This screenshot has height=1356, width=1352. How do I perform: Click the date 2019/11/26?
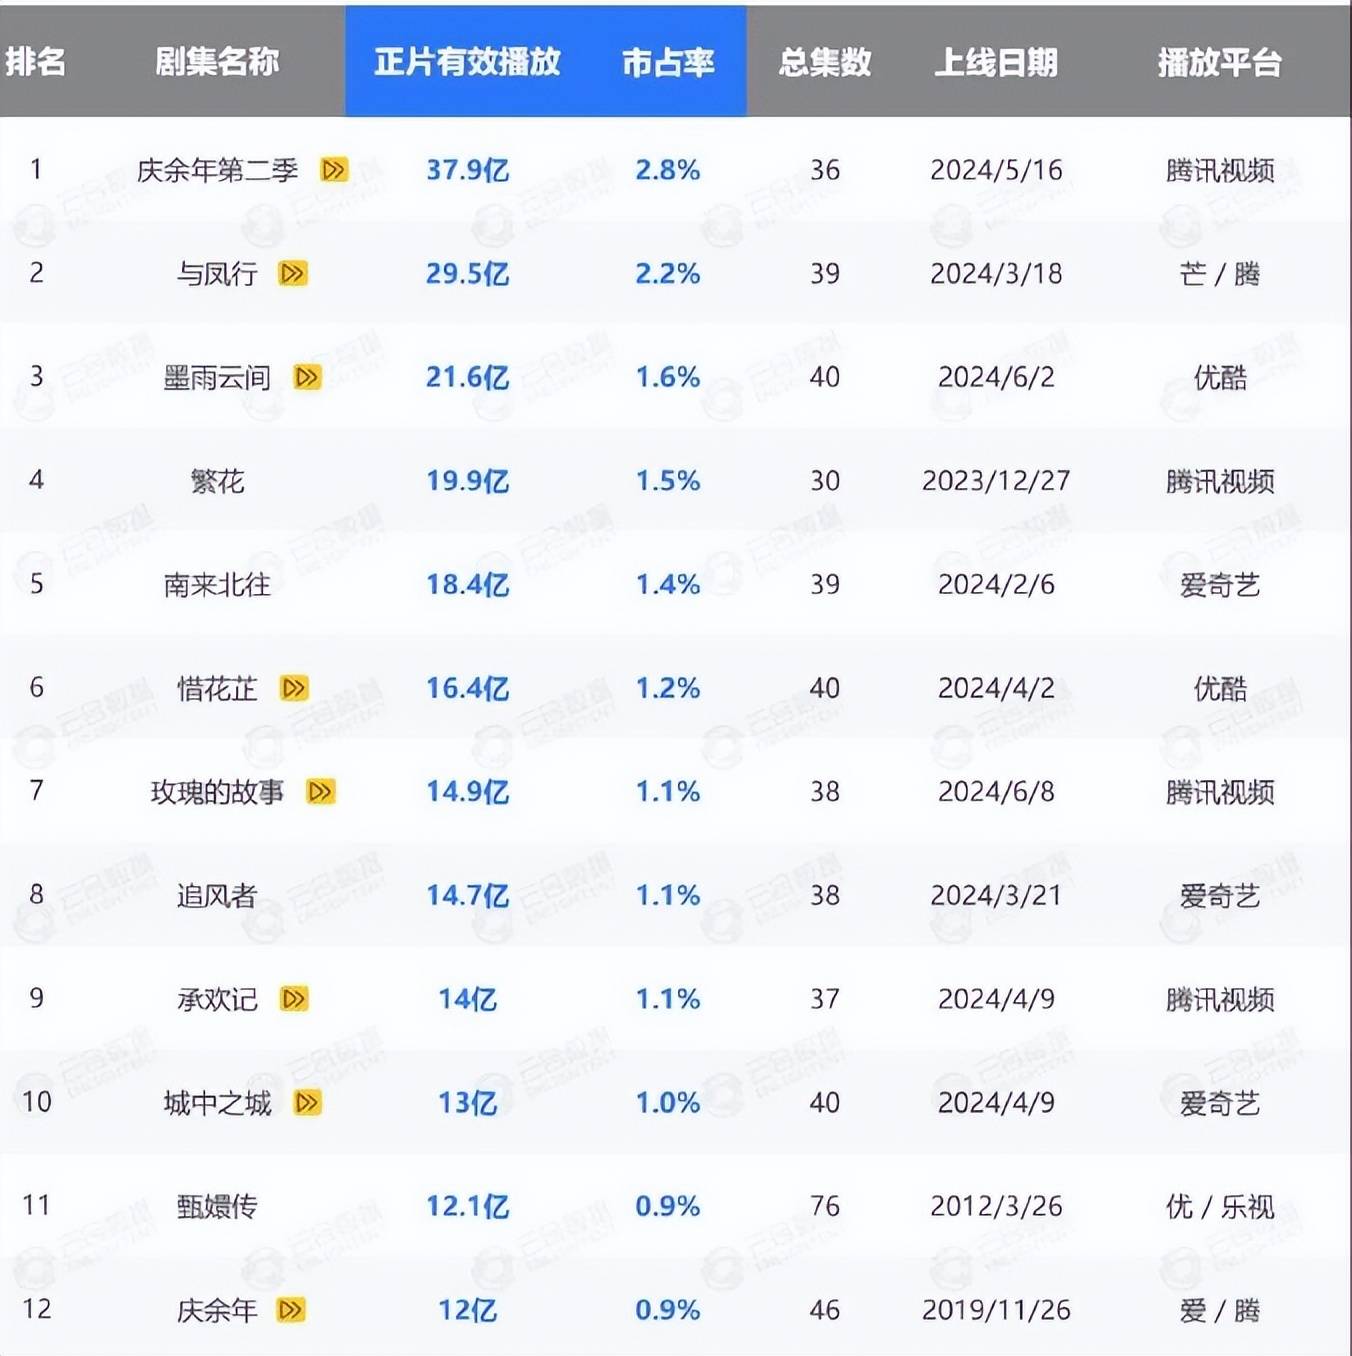coord(996,1310)
